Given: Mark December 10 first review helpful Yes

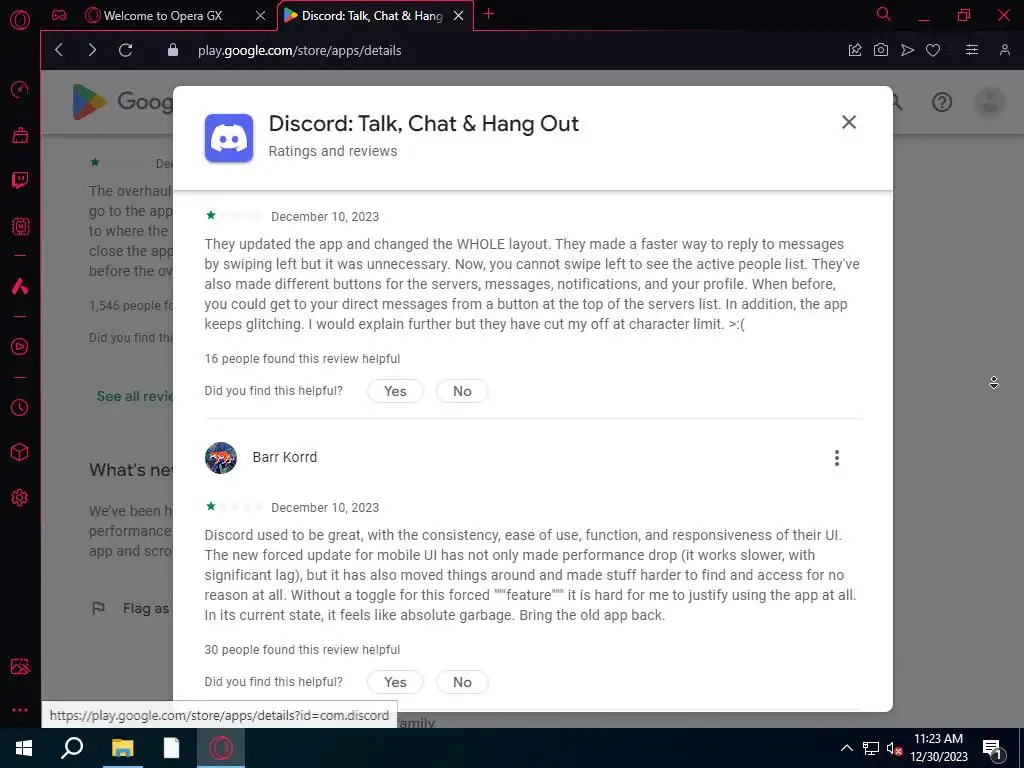Looking at the screenshot, I should [395, 391].
